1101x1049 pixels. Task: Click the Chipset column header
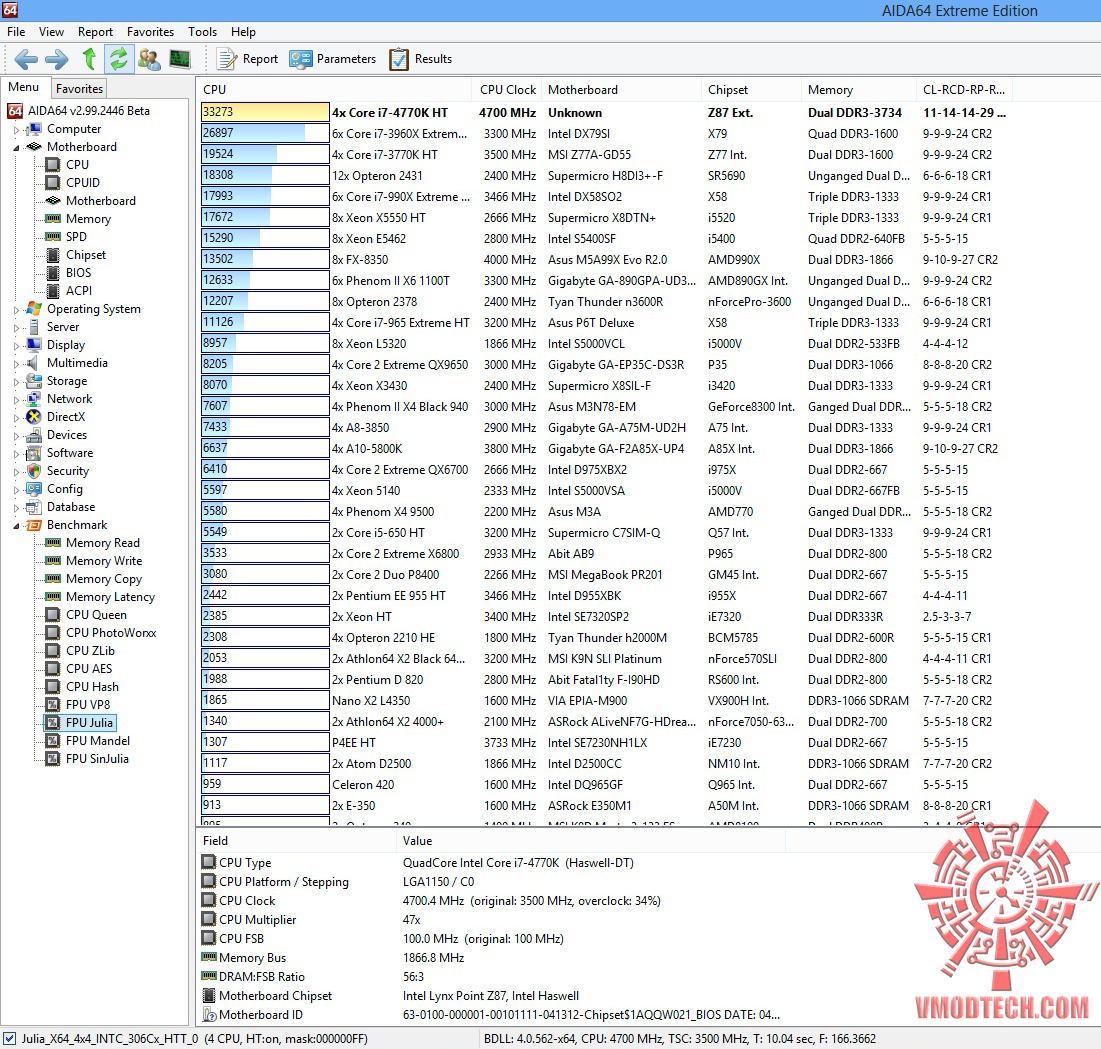(751, 89)
